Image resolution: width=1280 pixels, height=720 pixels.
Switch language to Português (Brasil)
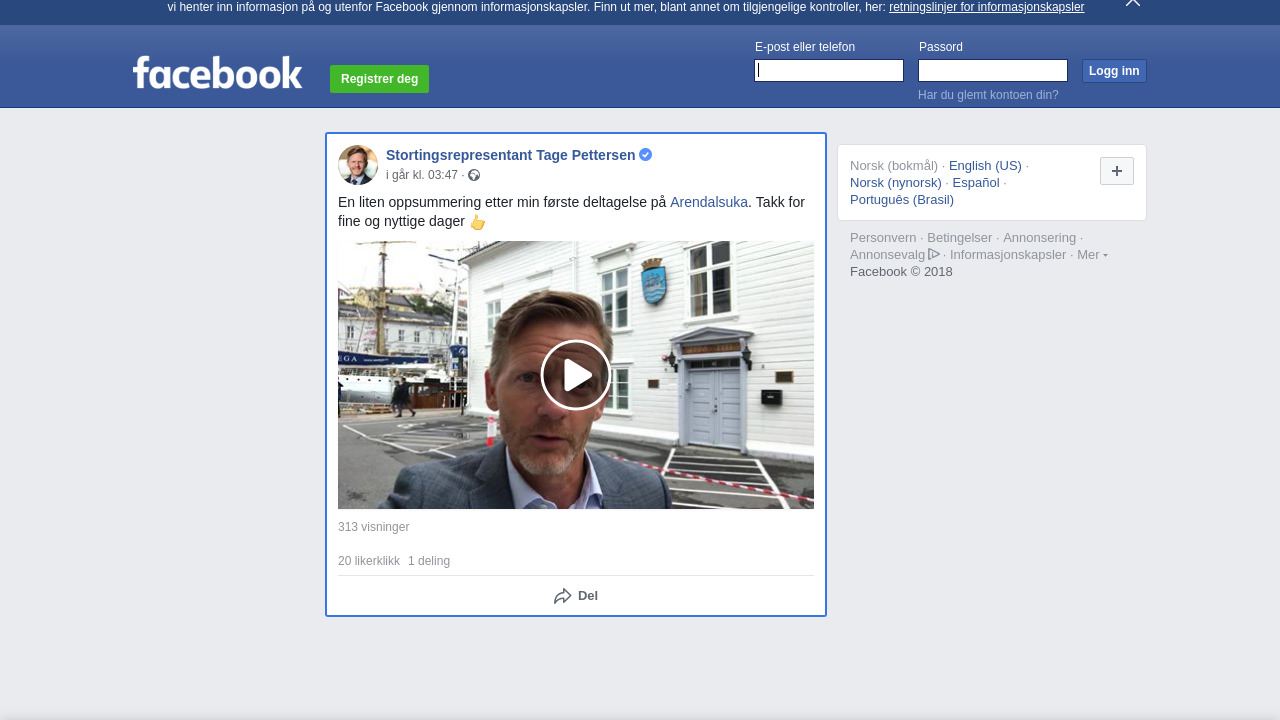(902, 200)
